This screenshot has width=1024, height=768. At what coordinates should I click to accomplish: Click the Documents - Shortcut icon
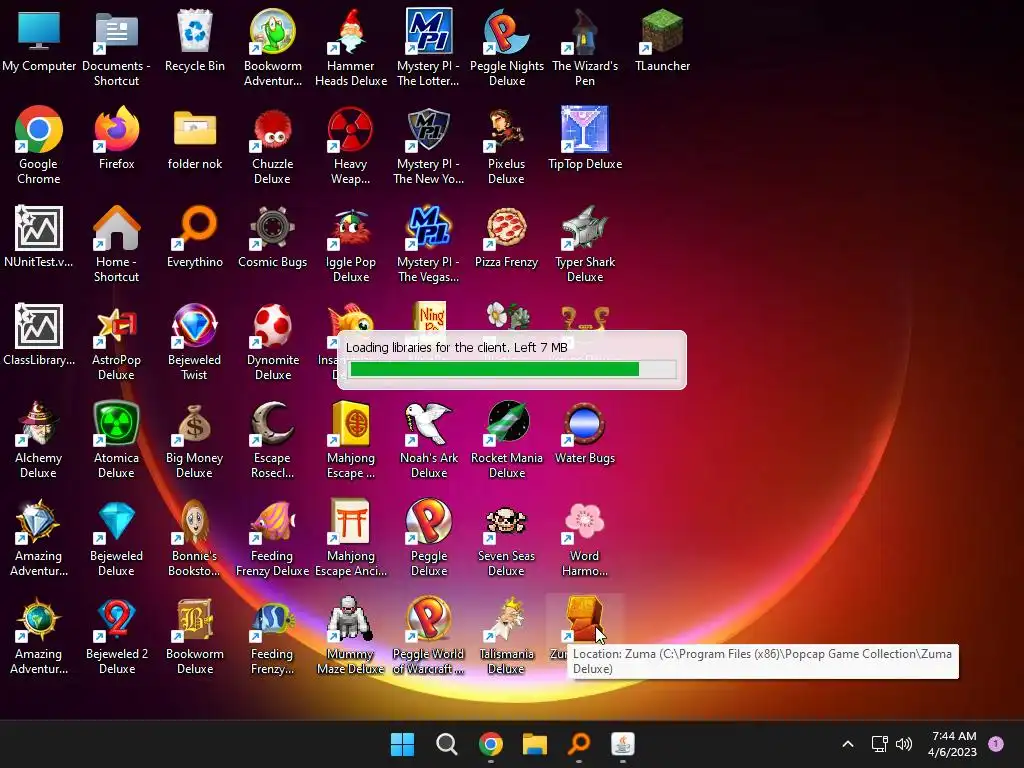[x=116, y=31]
